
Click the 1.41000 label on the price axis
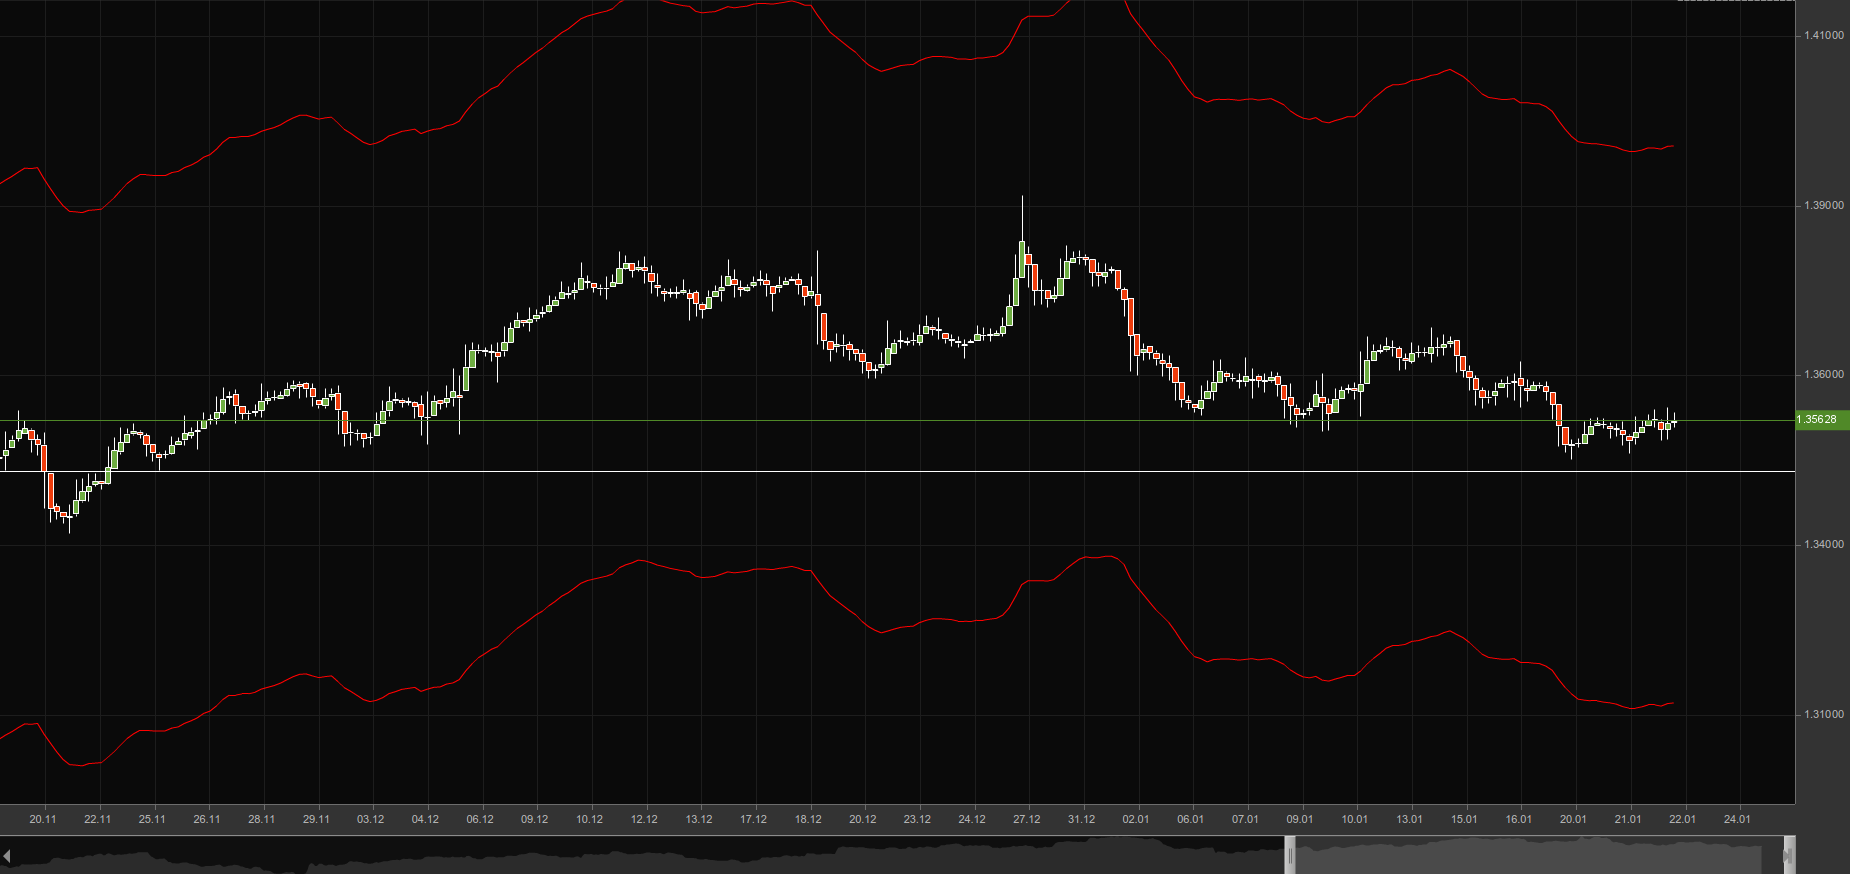pos(1823,36)
